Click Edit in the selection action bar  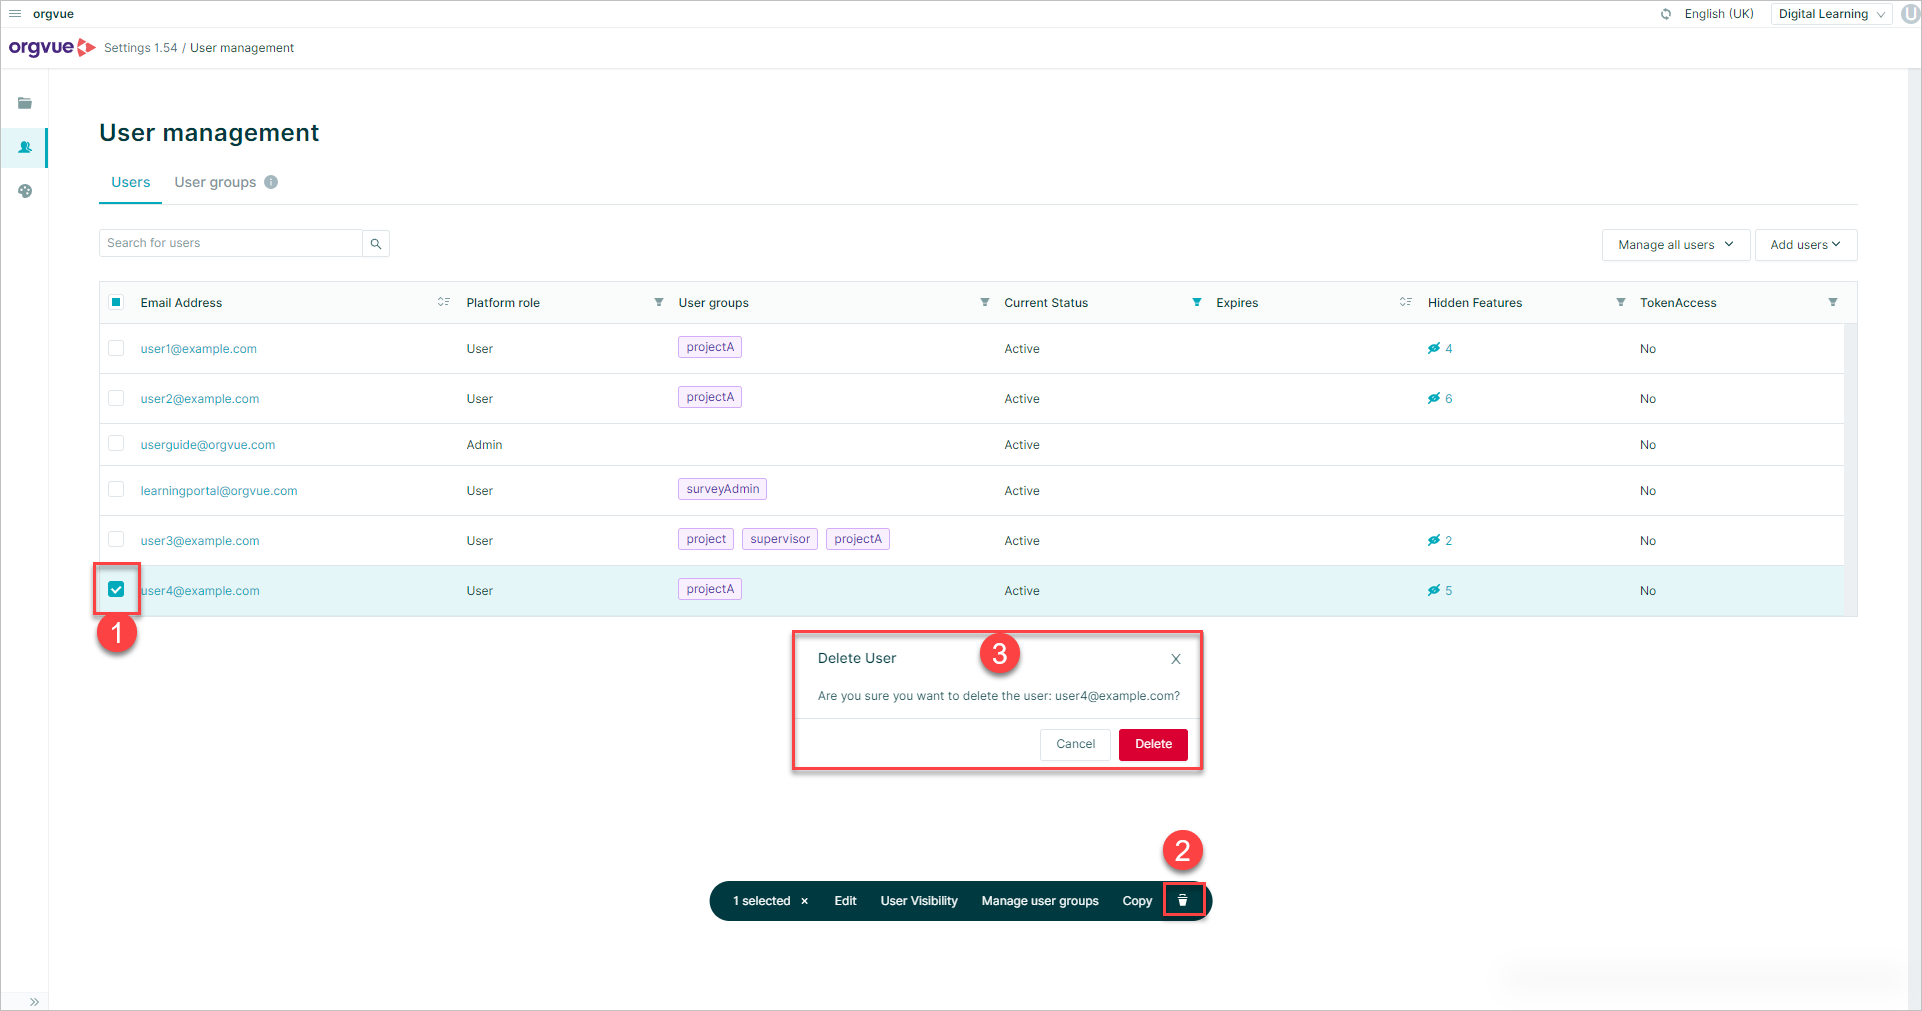(845, 901)
